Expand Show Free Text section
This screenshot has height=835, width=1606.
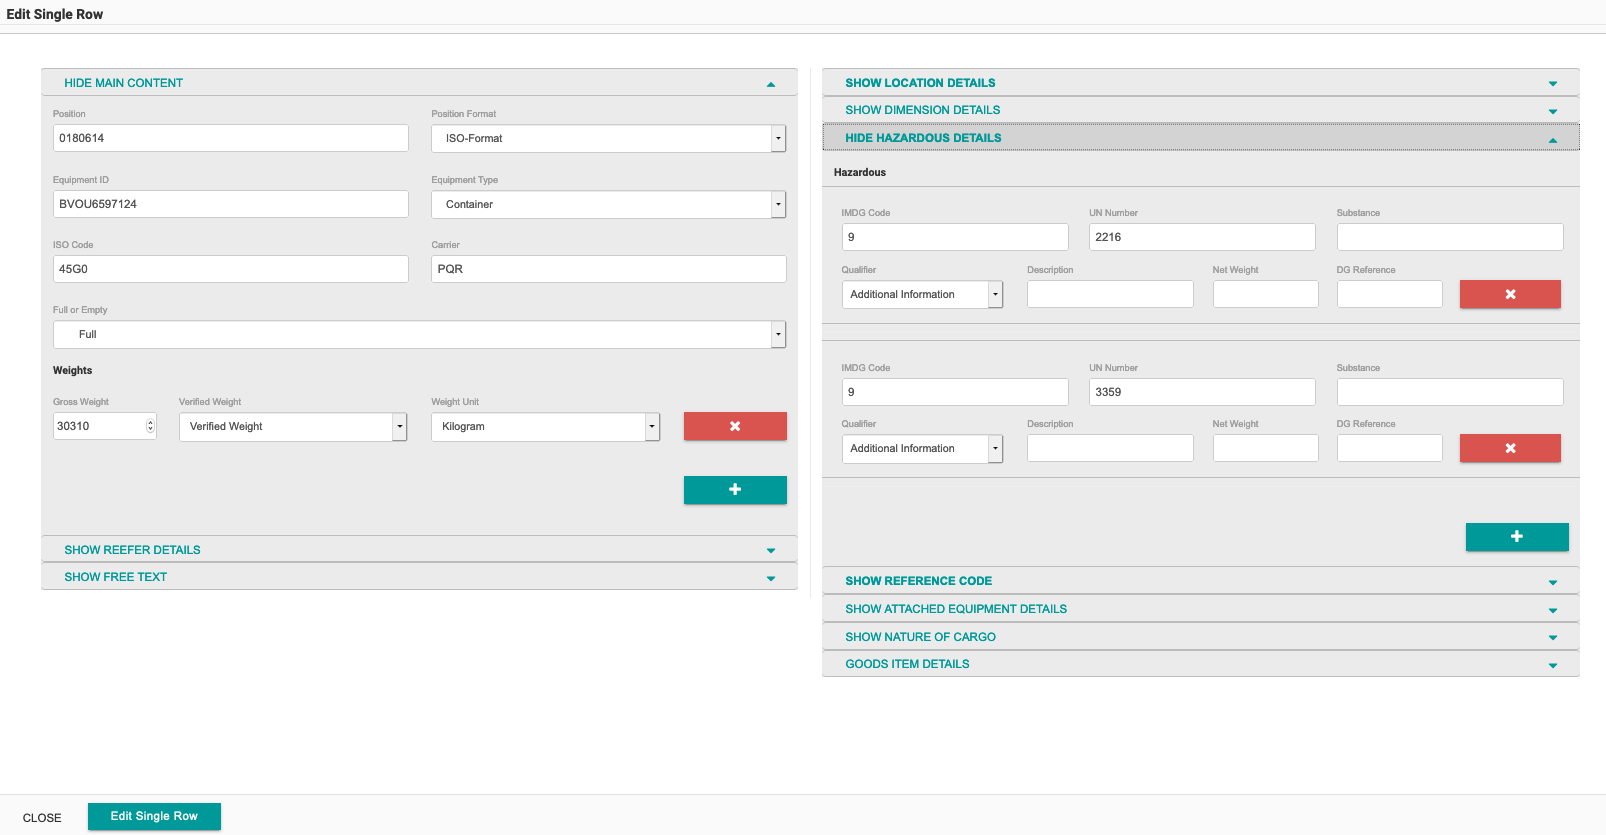115,577
